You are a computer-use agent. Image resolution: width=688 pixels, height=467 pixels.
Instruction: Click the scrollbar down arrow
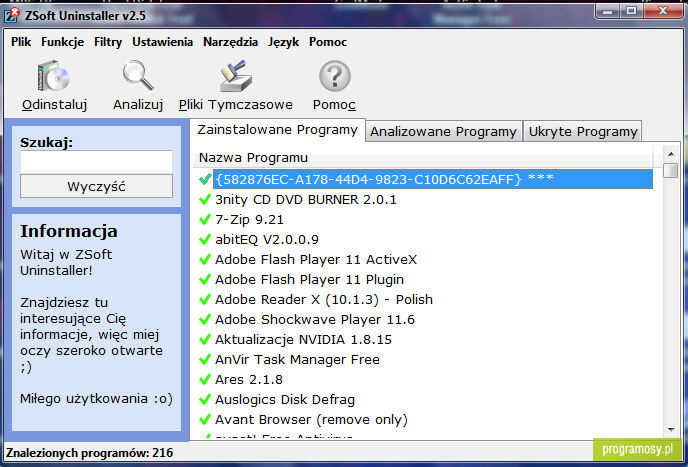click(x=670, y=430)
